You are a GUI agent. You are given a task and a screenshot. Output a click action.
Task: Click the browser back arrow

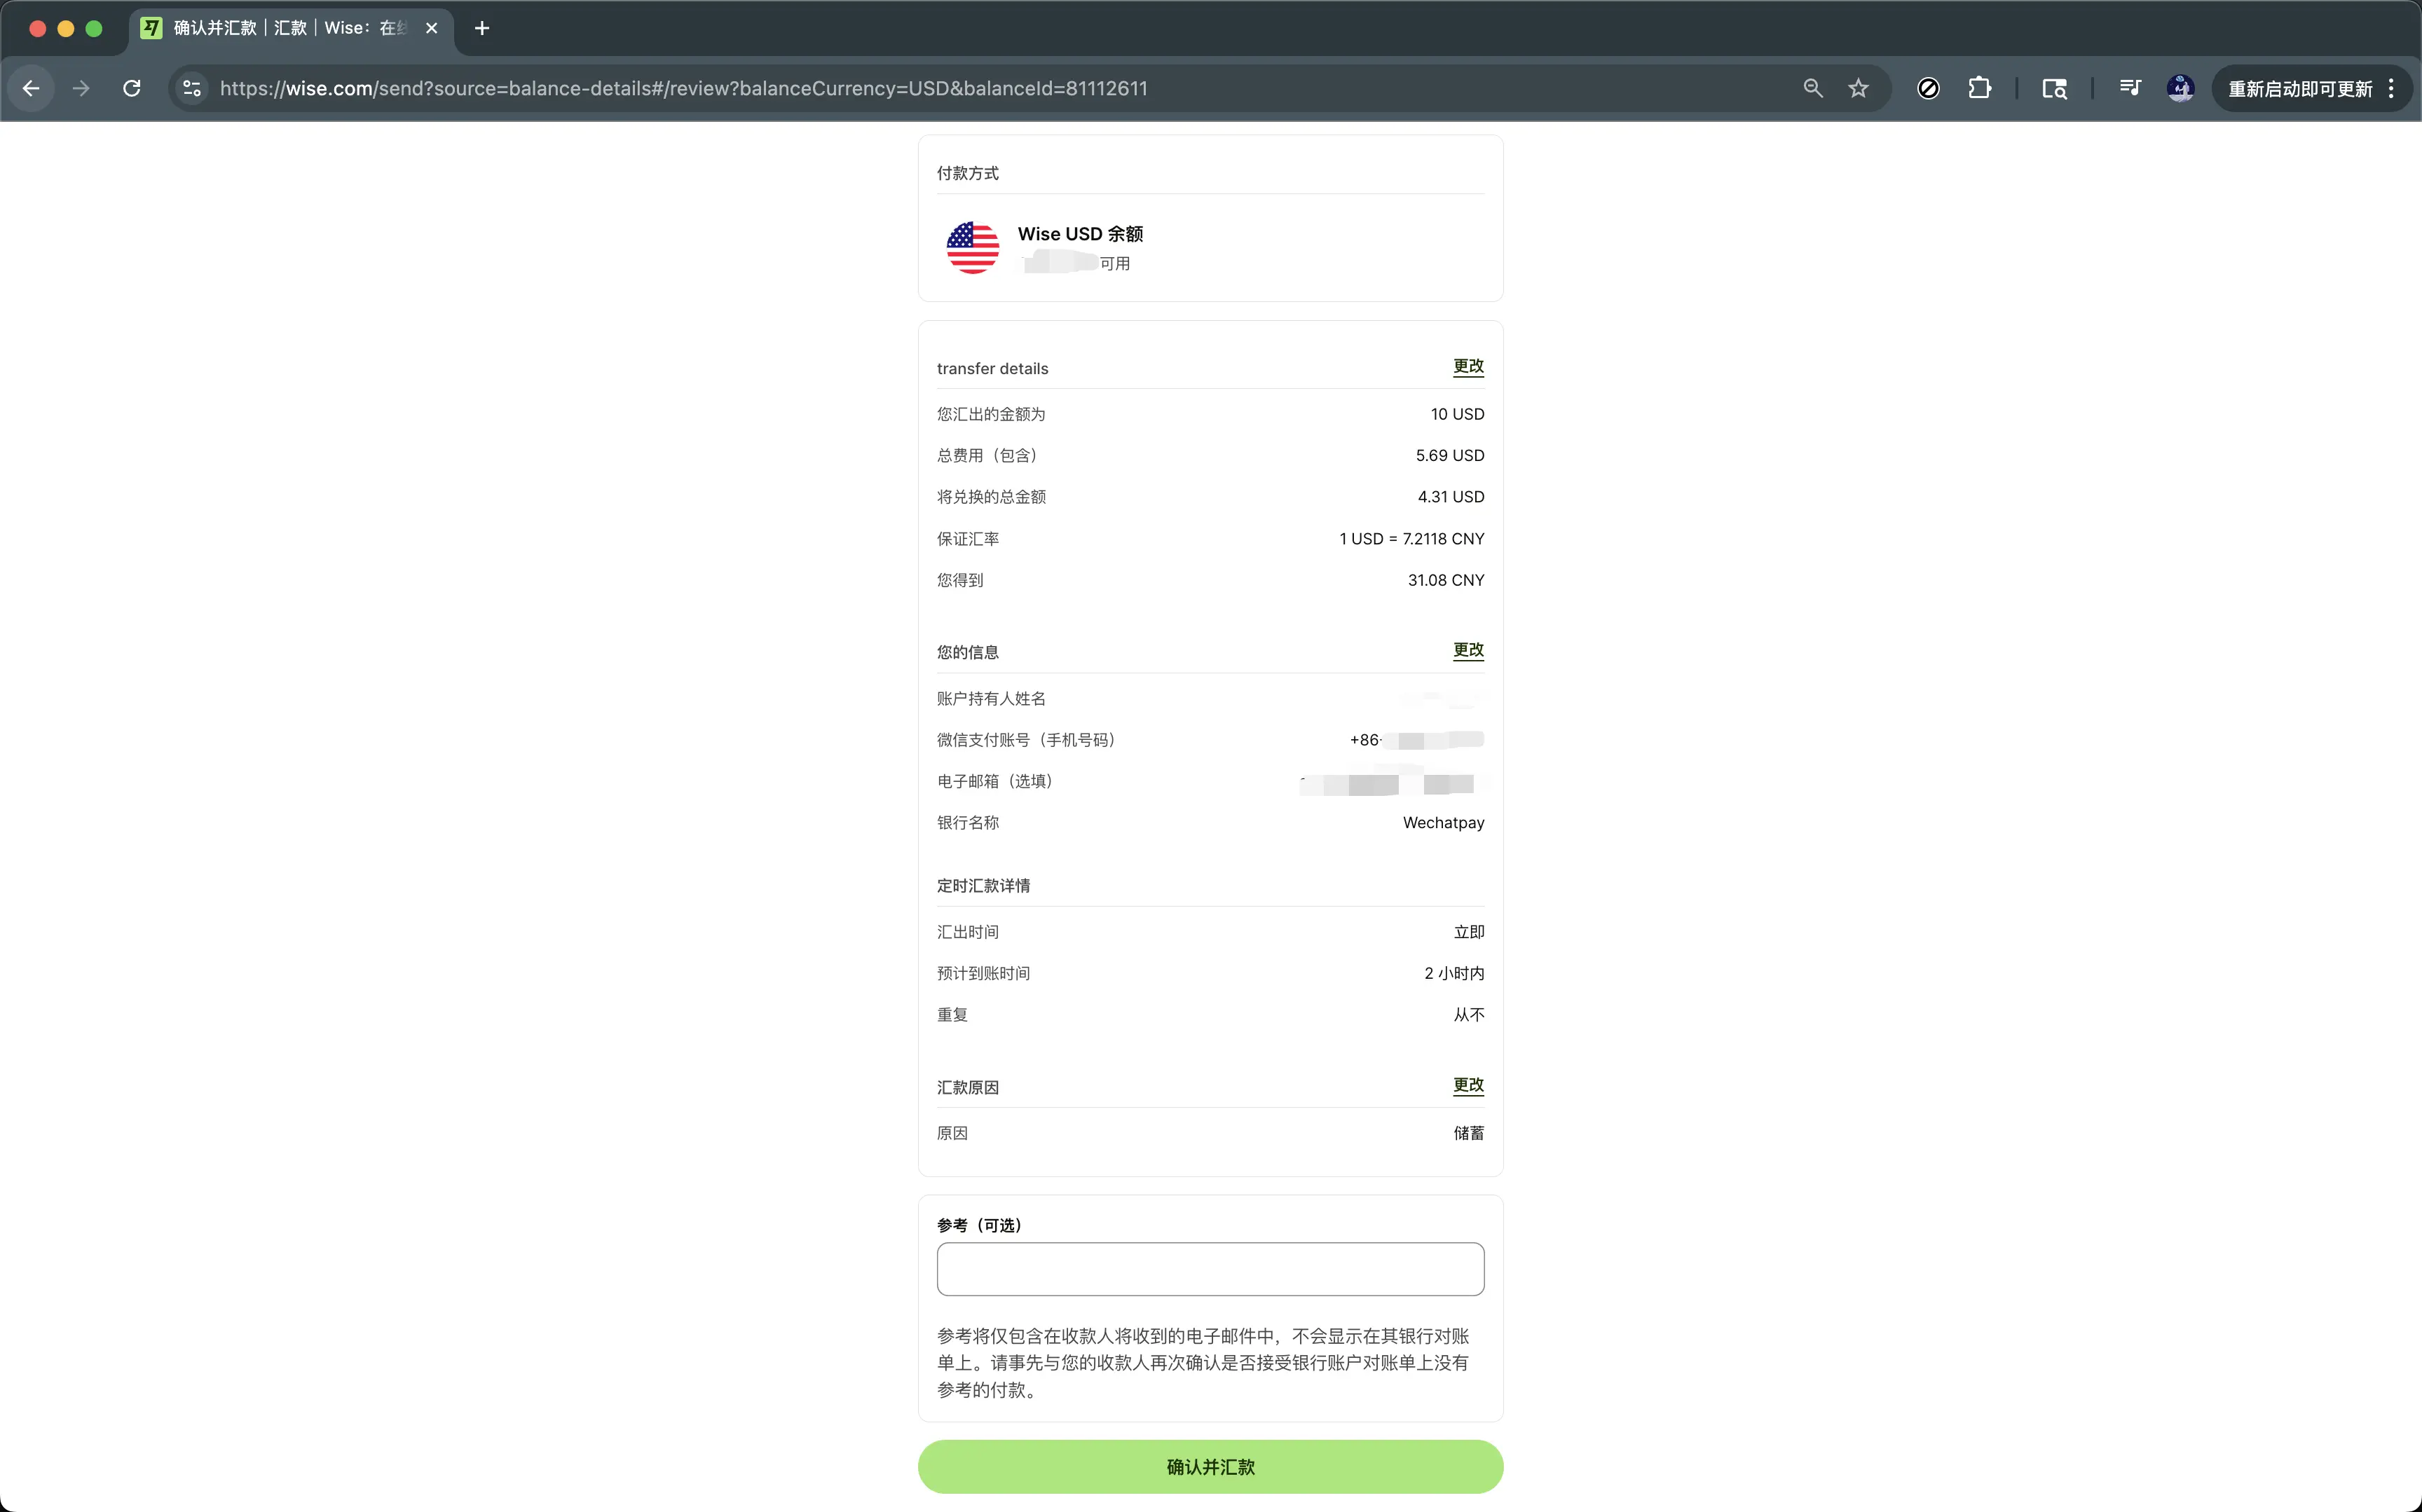click(31, 88)
